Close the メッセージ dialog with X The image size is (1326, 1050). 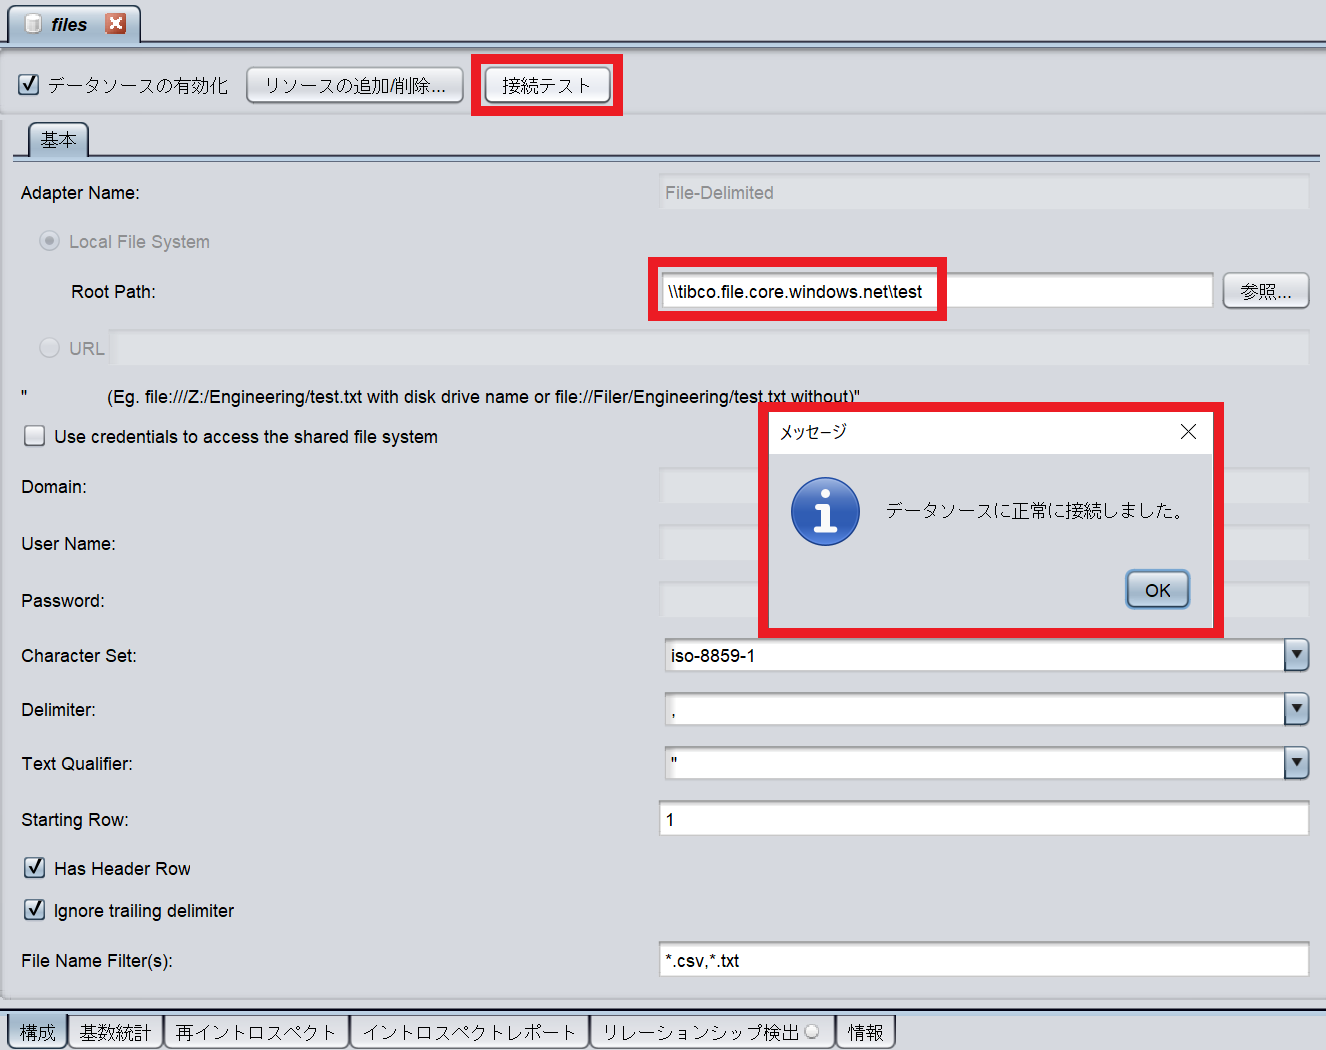pos(1188,431)
